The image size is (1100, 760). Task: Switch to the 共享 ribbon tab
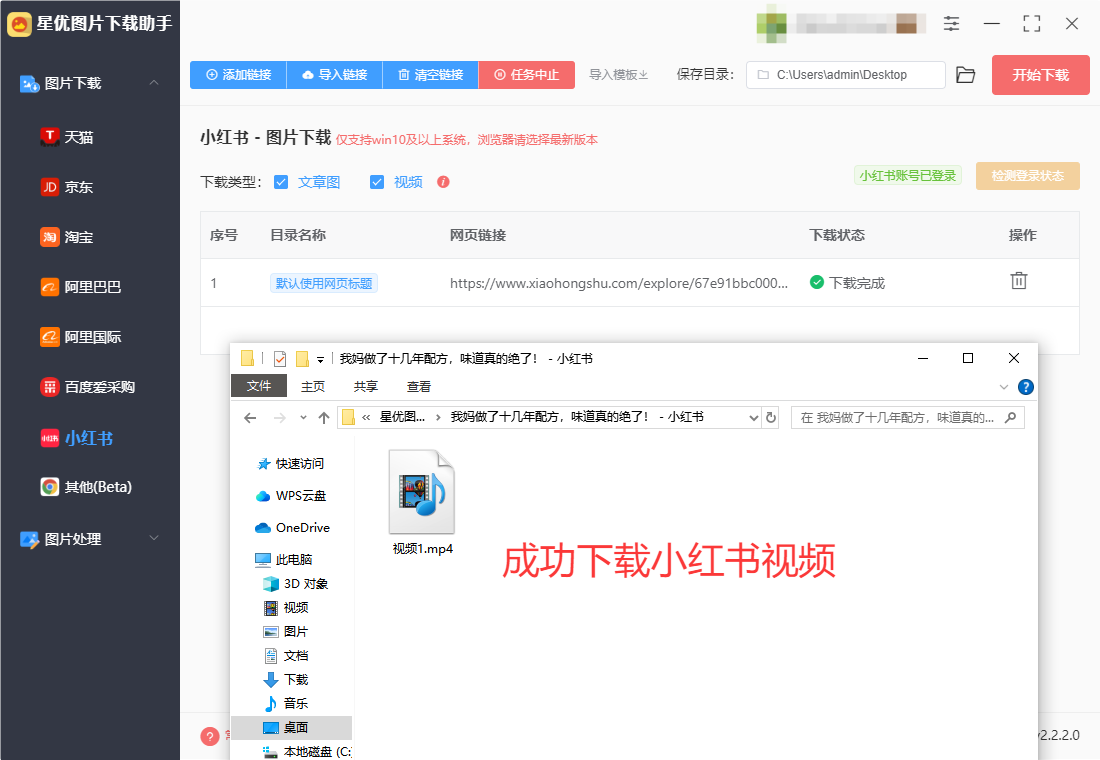tap(365, 387)
